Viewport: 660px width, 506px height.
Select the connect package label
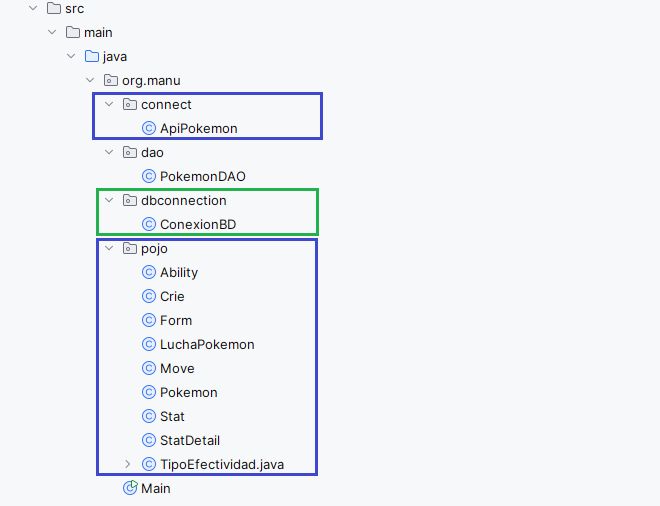point(166,104)
